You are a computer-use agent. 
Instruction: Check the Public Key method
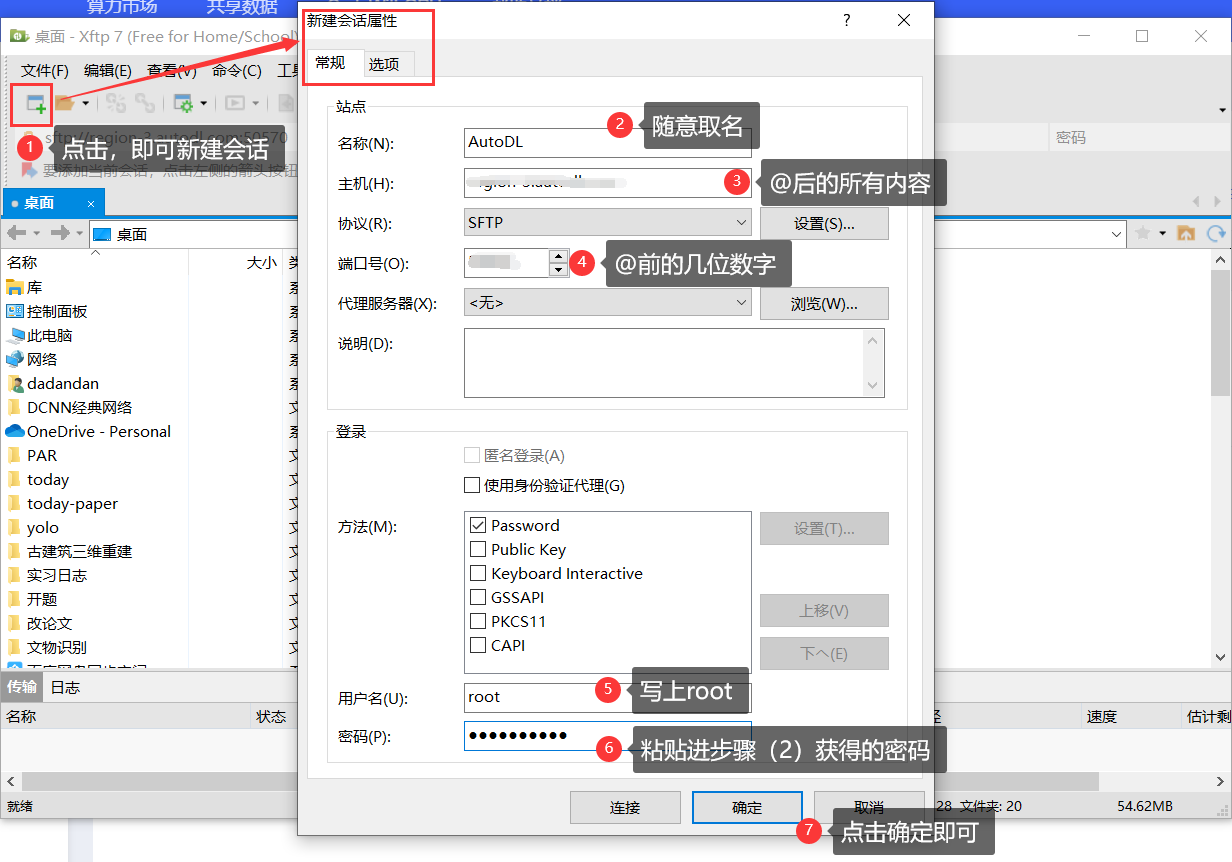[x=478, y=549]
